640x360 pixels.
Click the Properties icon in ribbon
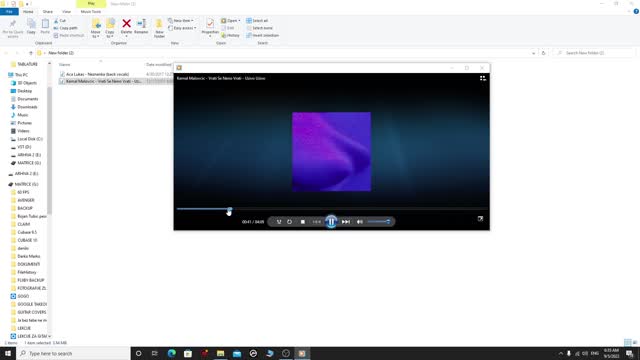[x=210, y=27]
